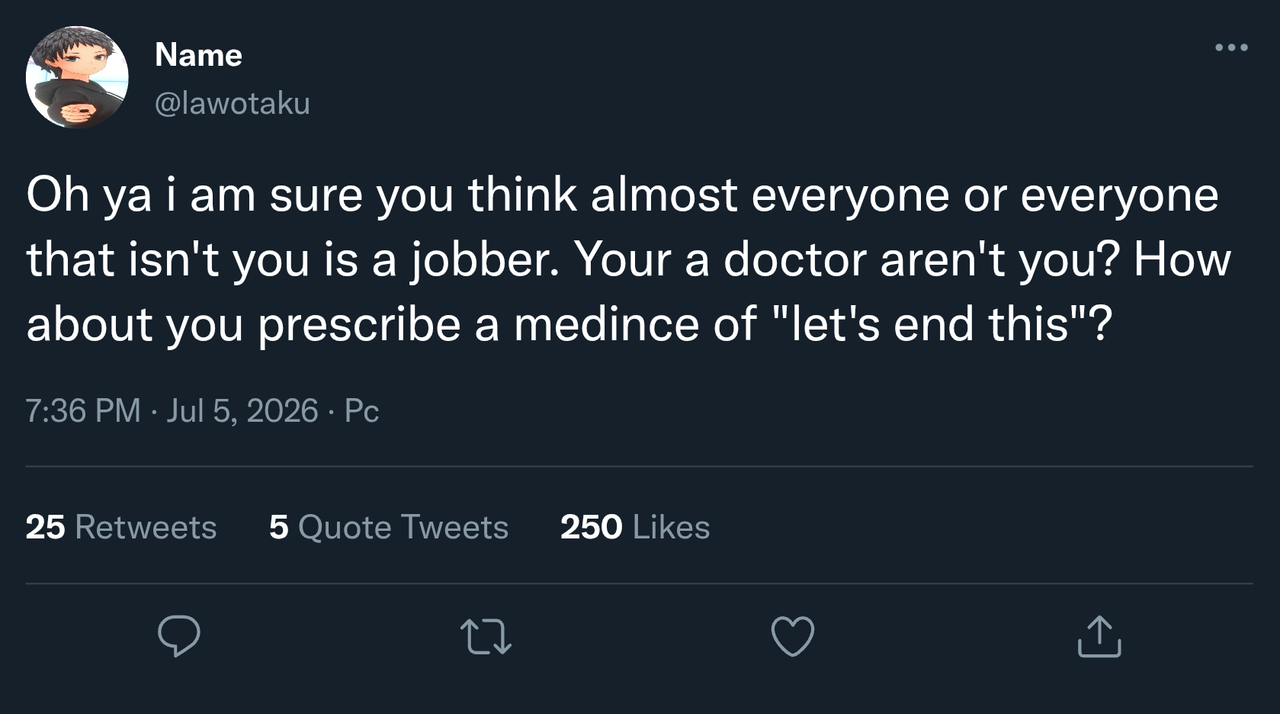Click the tweet line starting "Oh ya i am sure"
This screenshot has height=714, width=1280.
coord(622,196)
